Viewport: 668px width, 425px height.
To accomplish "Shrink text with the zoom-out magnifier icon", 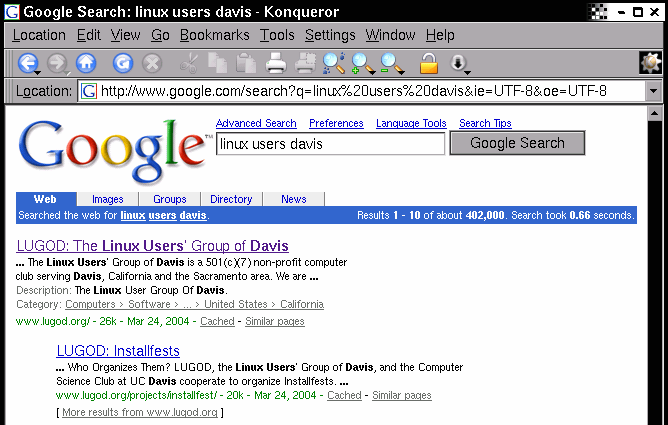I will (x=390, y=64).
